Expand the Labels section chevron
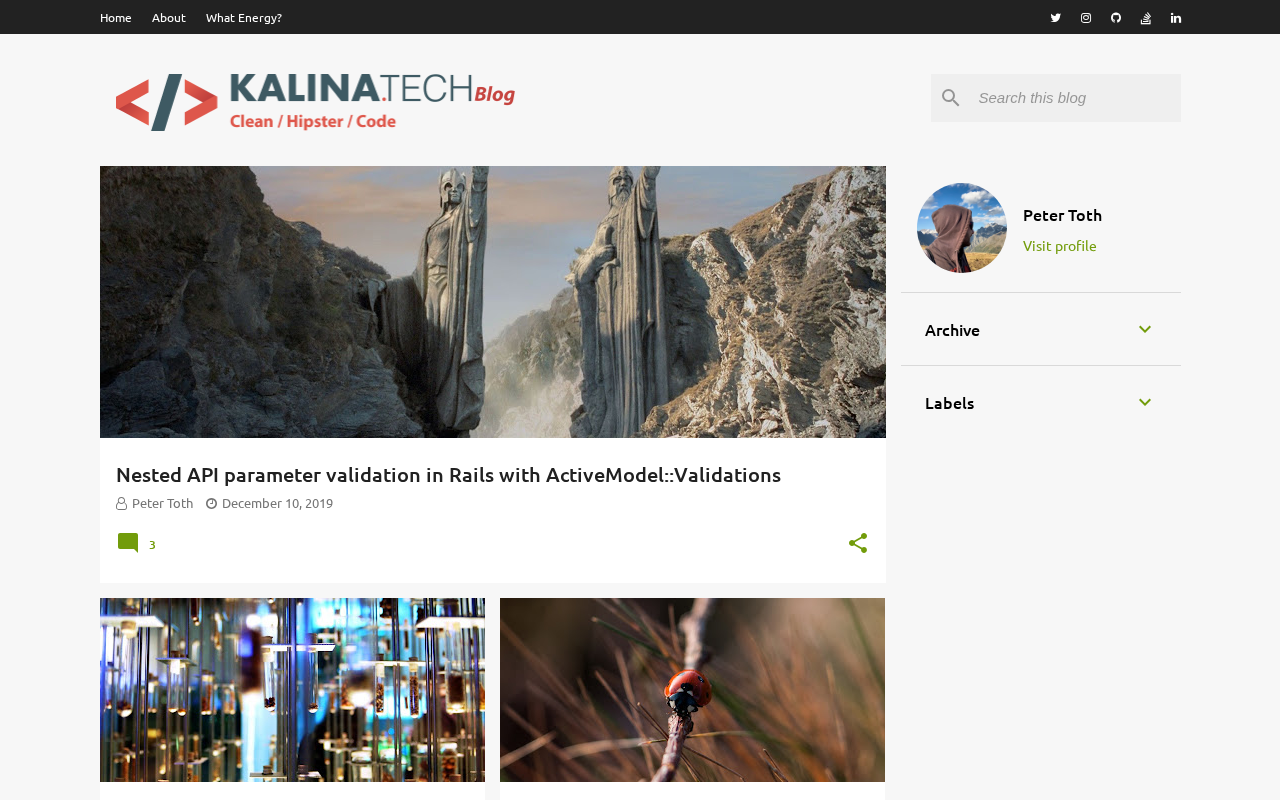 1145,402
